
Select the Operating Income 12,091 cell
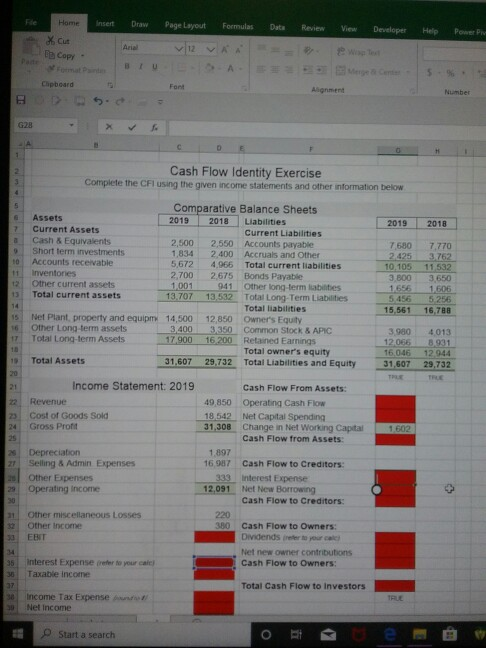[x=217, y=488]
